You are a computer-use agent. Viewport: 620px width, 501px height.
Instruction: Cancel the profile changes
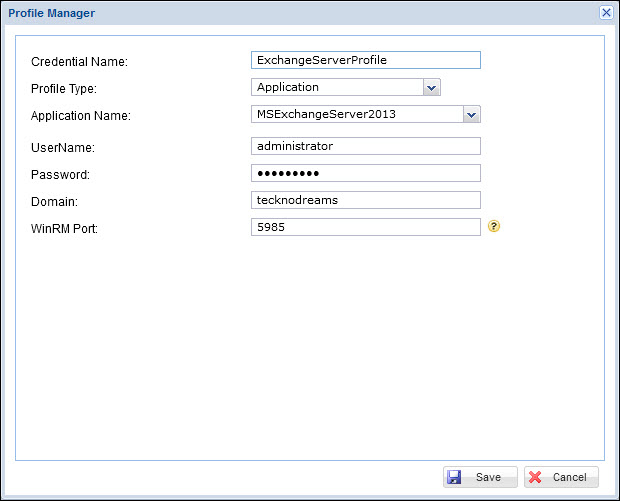coord(561,477)
